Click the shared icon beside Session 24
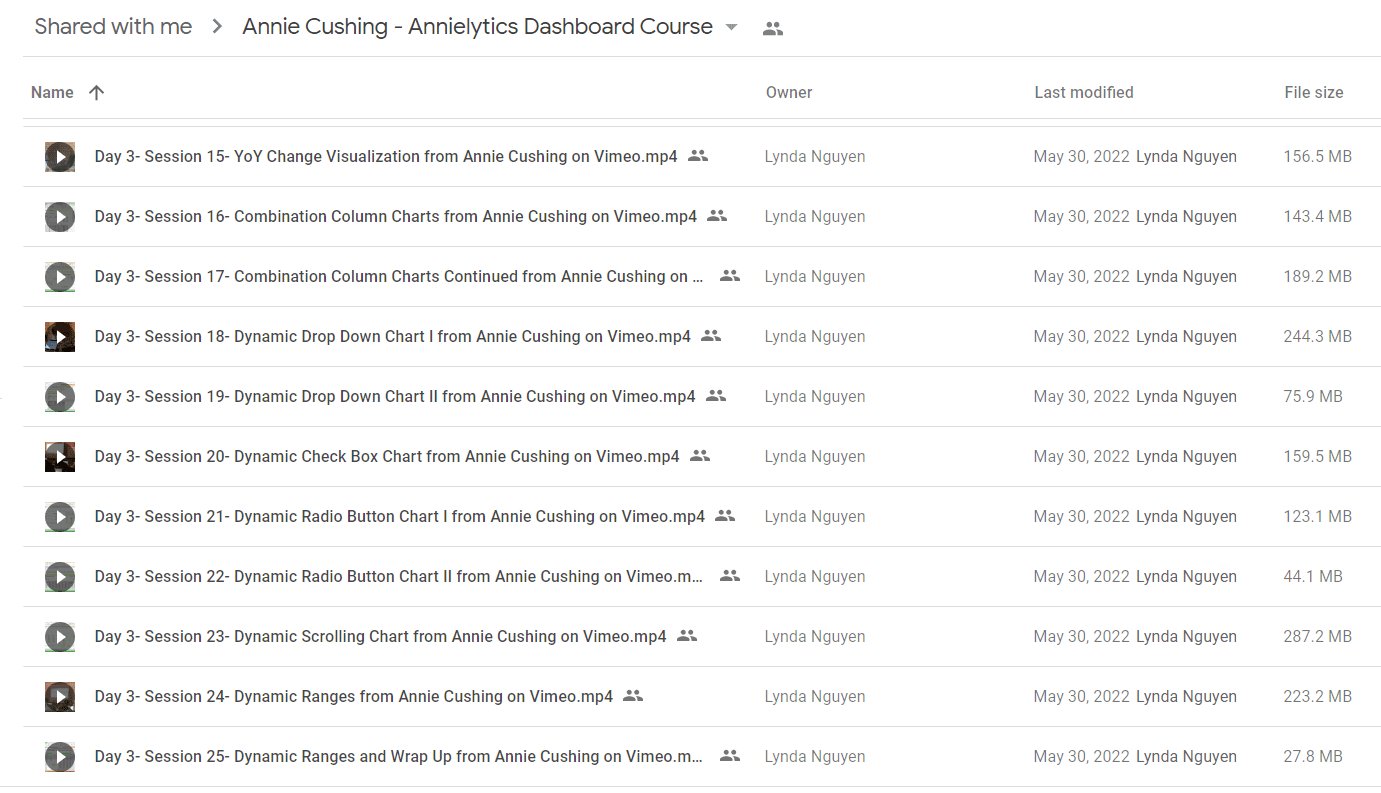 click(x=633, y=696)
